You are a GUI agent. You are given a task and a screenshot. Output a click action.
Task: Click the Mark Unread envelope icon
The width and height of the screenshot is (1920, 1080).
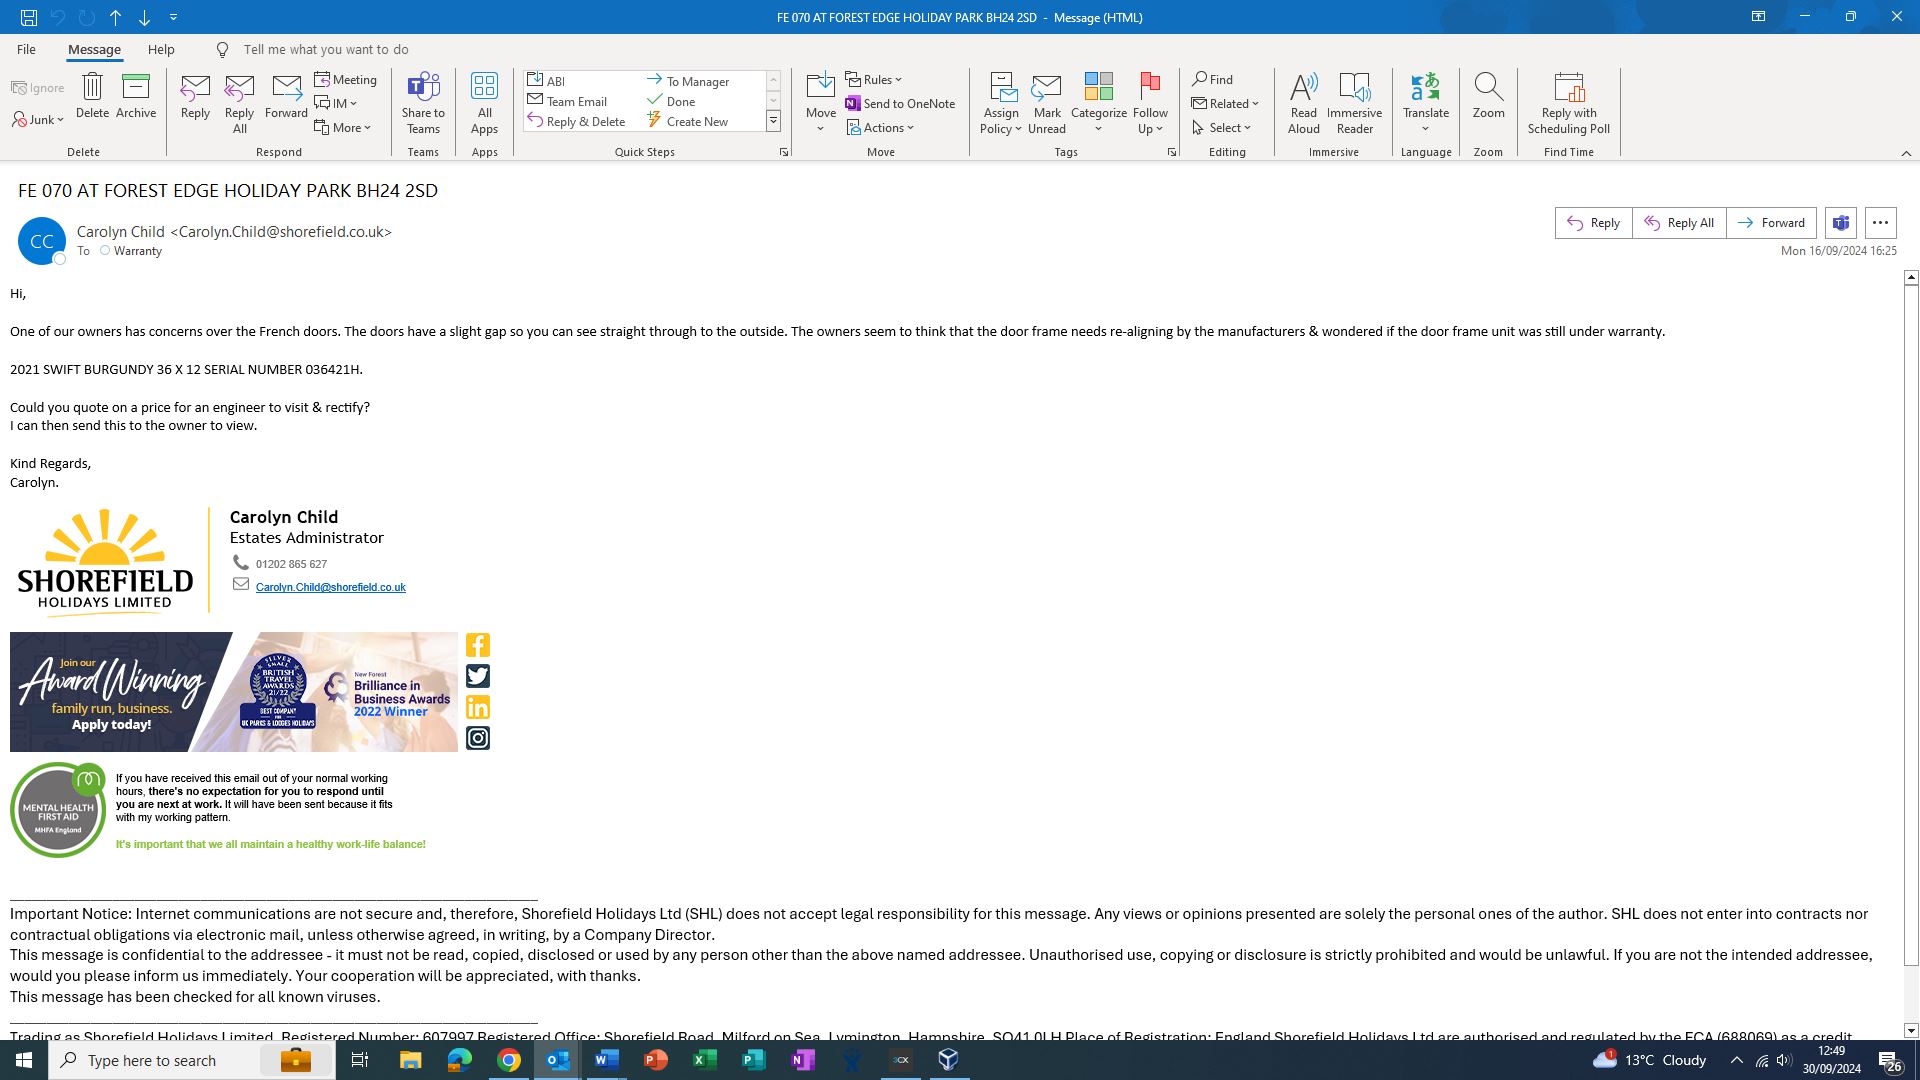coord(1046,88)
